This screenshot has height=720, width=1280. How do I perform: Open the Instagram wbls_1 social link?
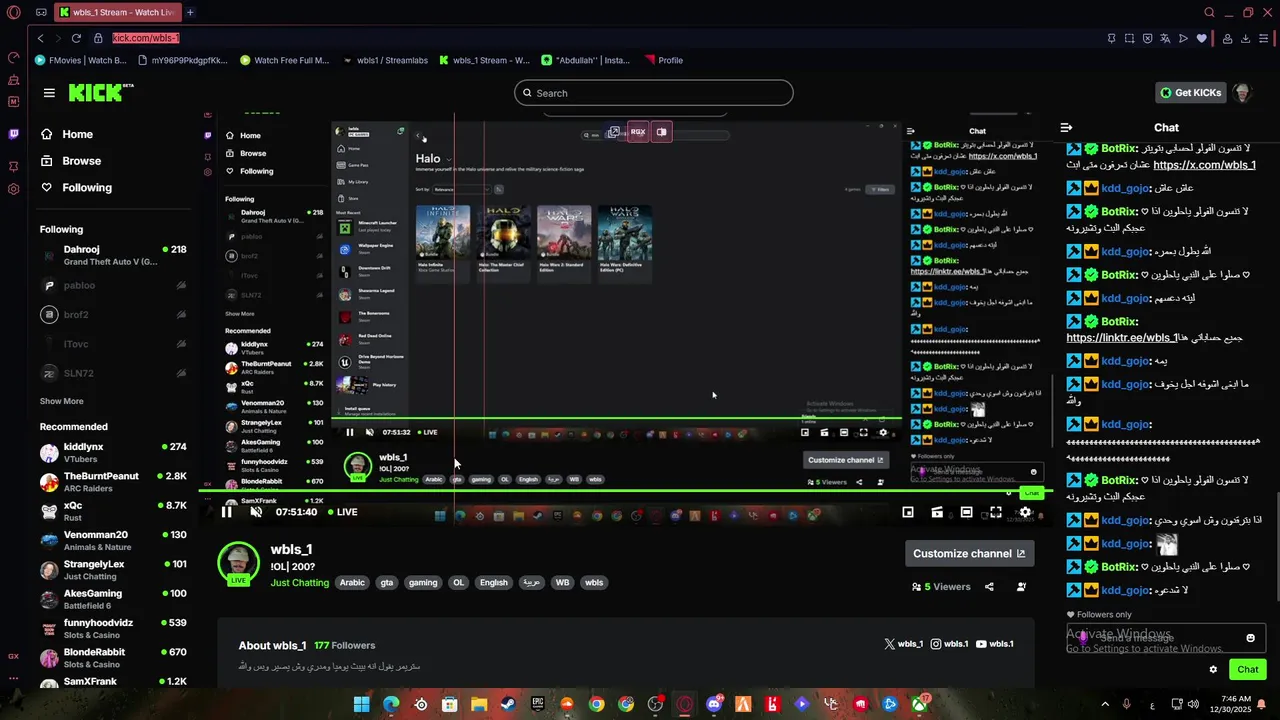coord(950,644)
